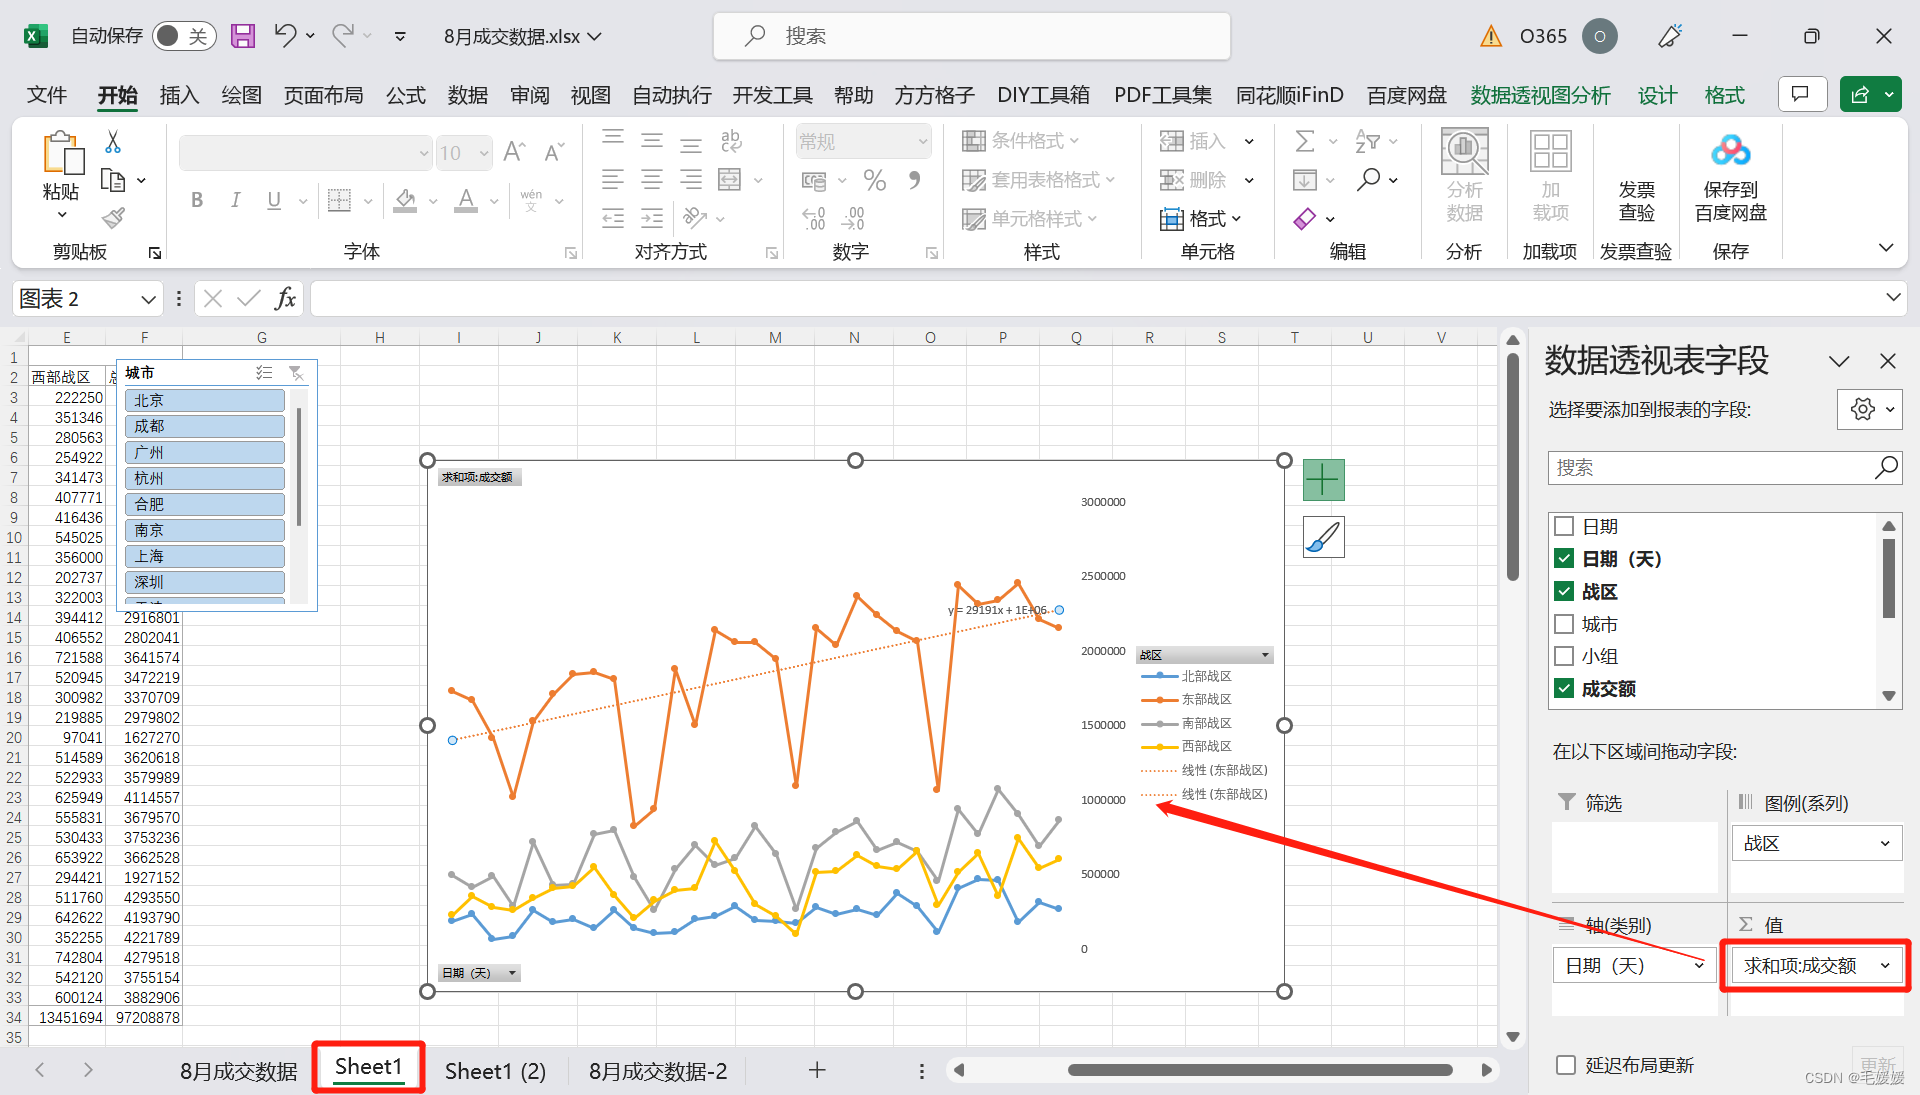The width and height of the screenshot is (1920, 1095).
Task: Uncheck the 战区 field checkbox
Action: point(1565,591)
